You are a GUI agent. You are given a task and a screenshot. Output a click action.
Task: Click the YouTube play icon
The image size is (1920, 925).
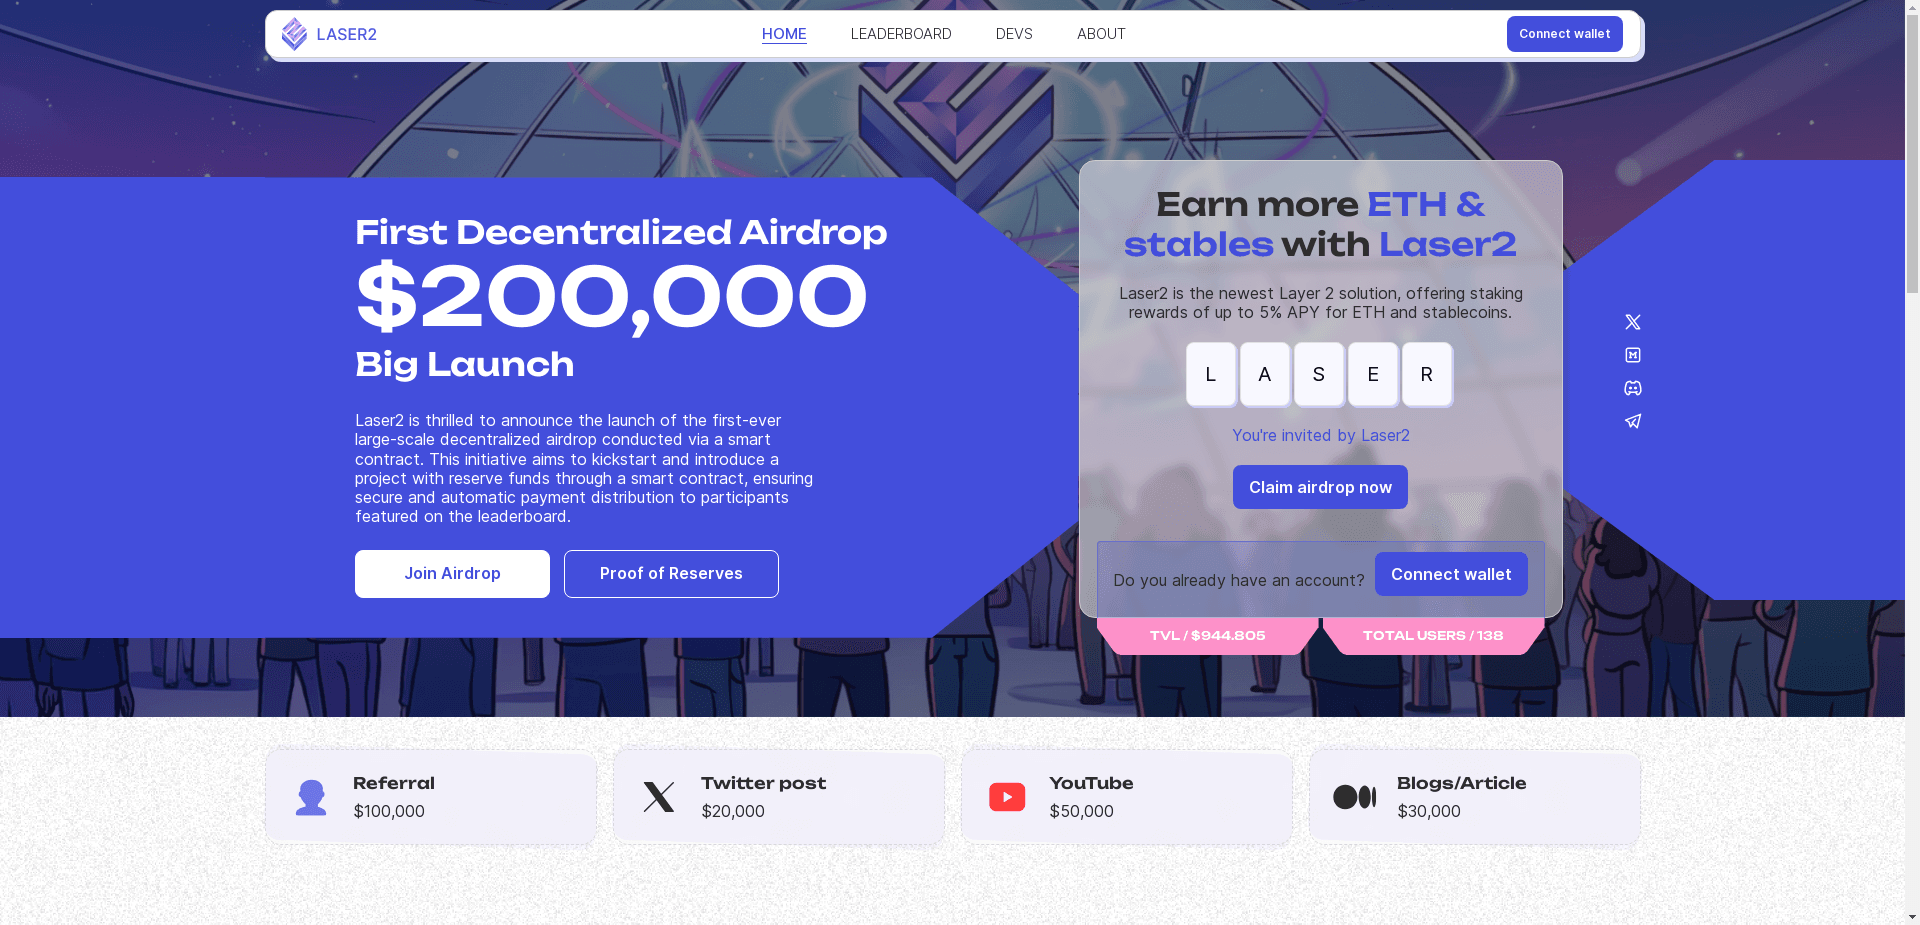coord(1007,797)
